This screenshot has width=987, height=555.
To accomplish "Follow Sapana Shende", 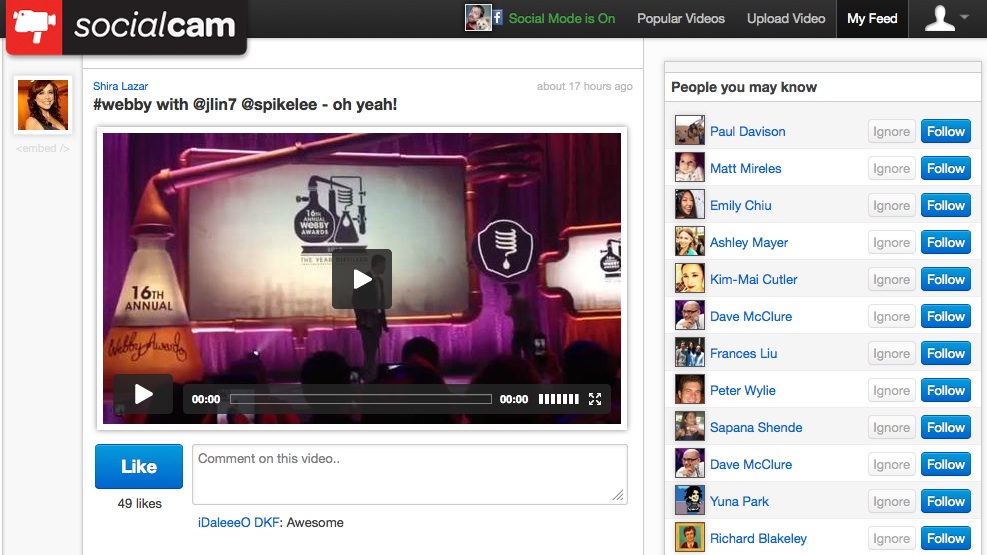I will (x=945, y=428).
